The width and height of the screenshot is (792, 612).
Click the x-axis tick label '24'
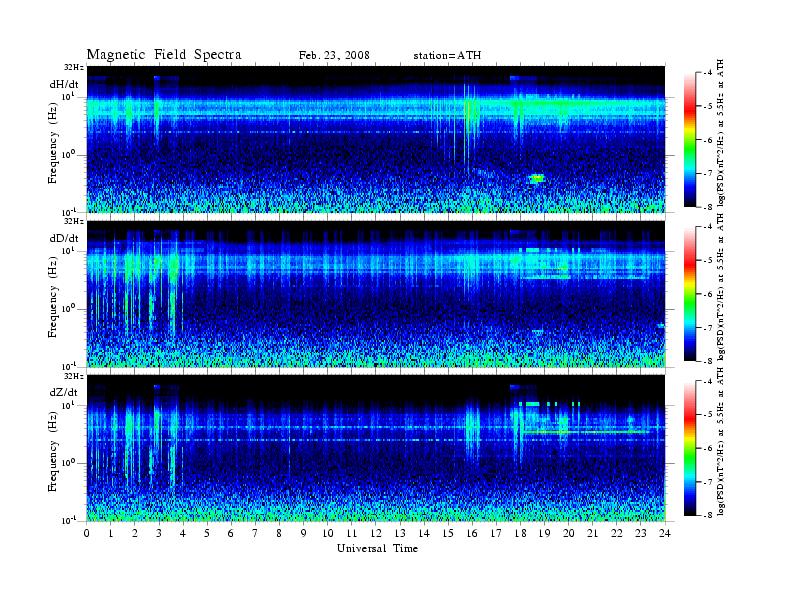coord(665,533)
